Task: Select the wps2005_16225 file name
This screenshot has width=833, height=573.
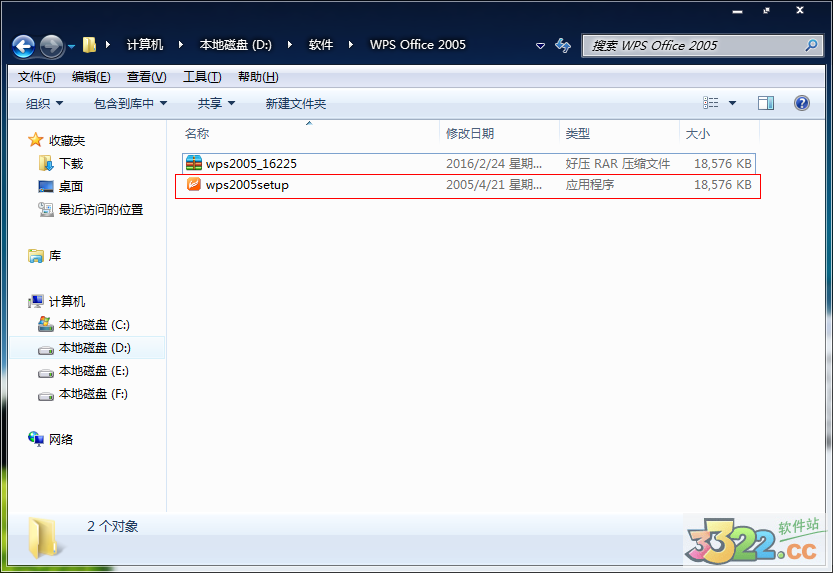Action: 251,164
